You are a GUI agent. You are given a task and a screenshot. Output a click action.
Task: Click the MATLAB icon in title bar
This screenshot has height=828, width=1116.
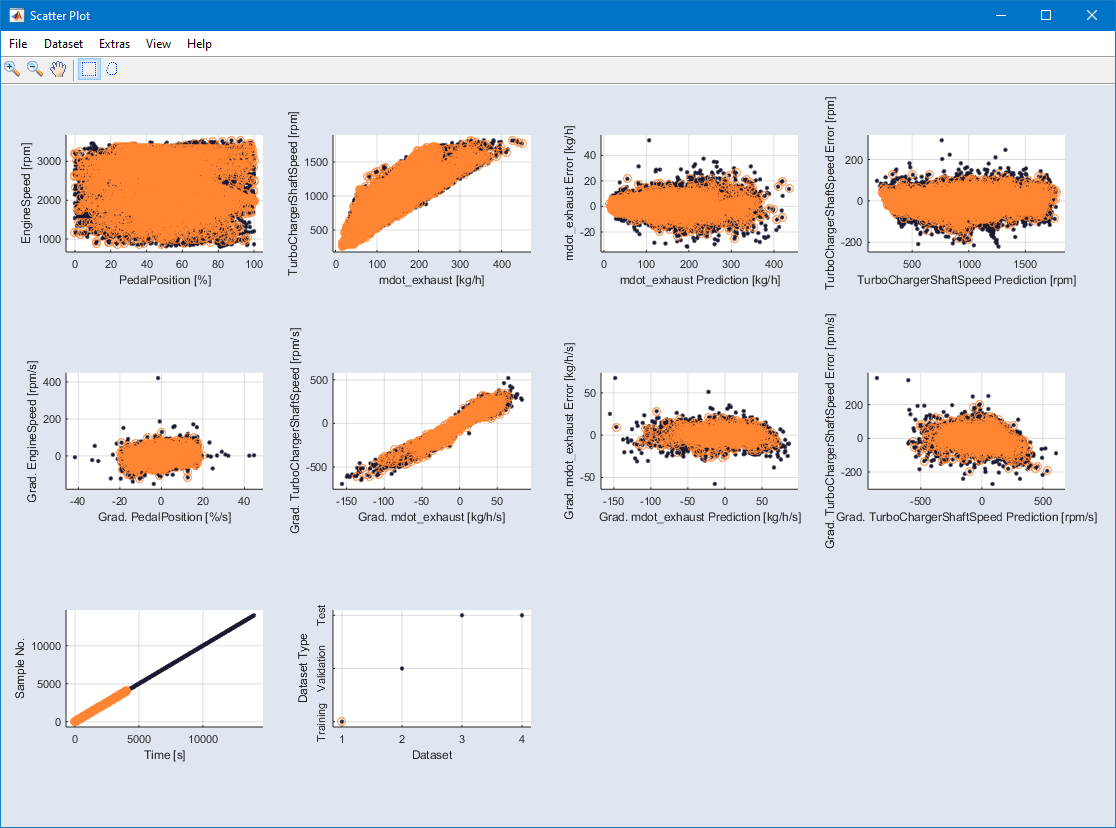tap(17, 15)
